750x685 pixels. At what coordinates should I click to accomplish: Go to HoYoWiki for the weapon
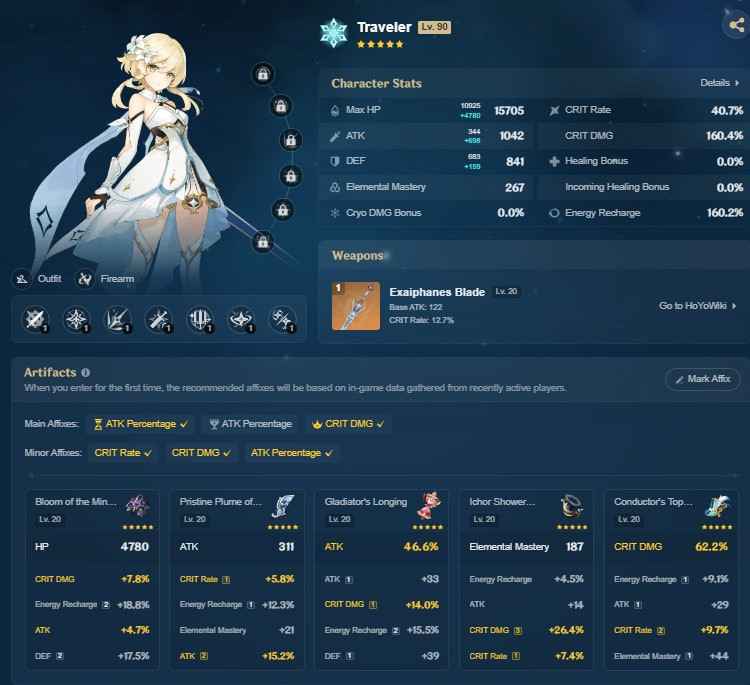tap(697, 306)
